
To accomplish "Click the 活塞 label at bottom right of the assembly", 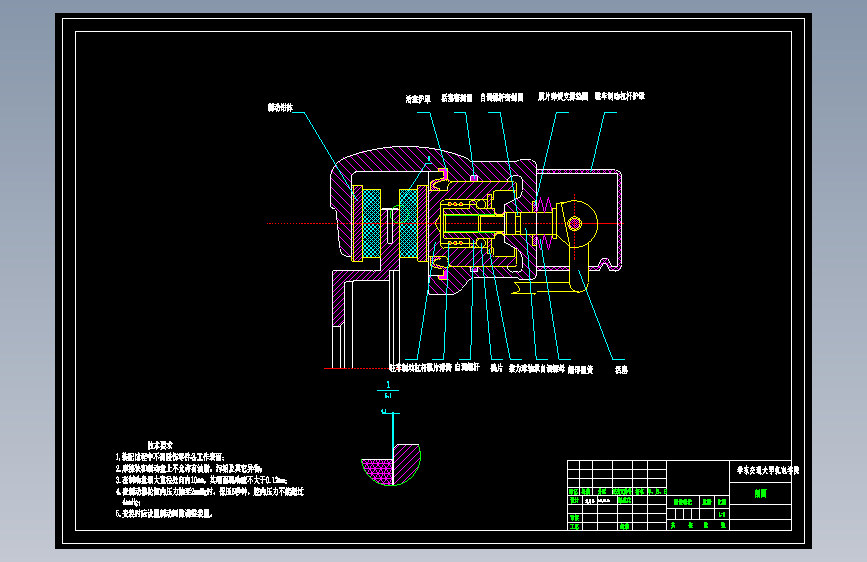I will point(621,370).
